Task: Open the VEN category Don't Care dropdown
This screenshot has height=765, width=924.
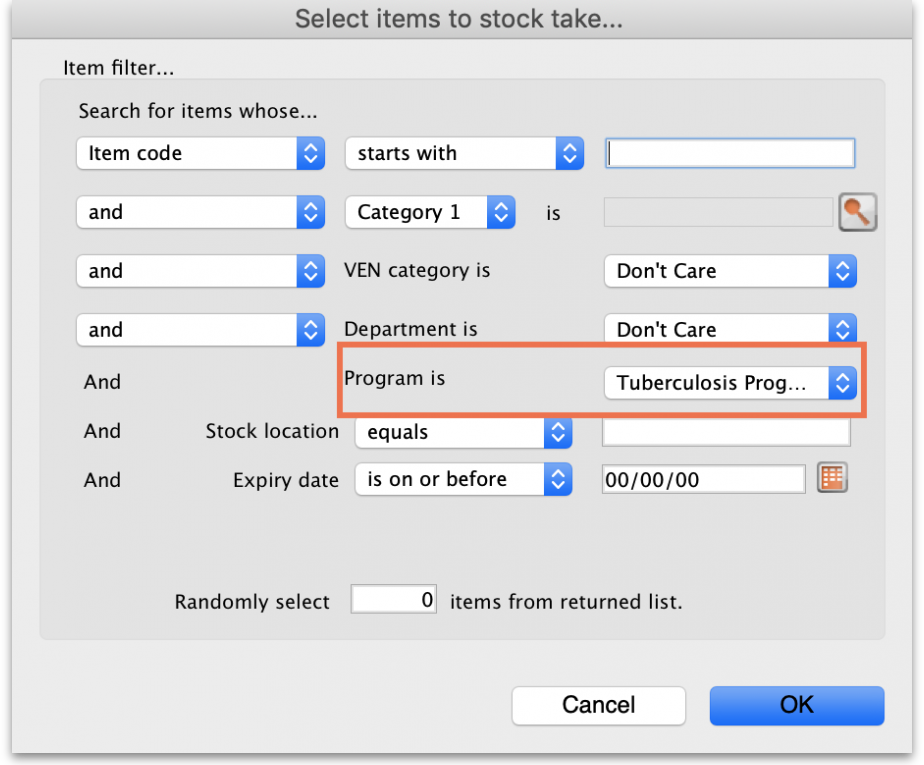Action: click(x=730, y=271)
